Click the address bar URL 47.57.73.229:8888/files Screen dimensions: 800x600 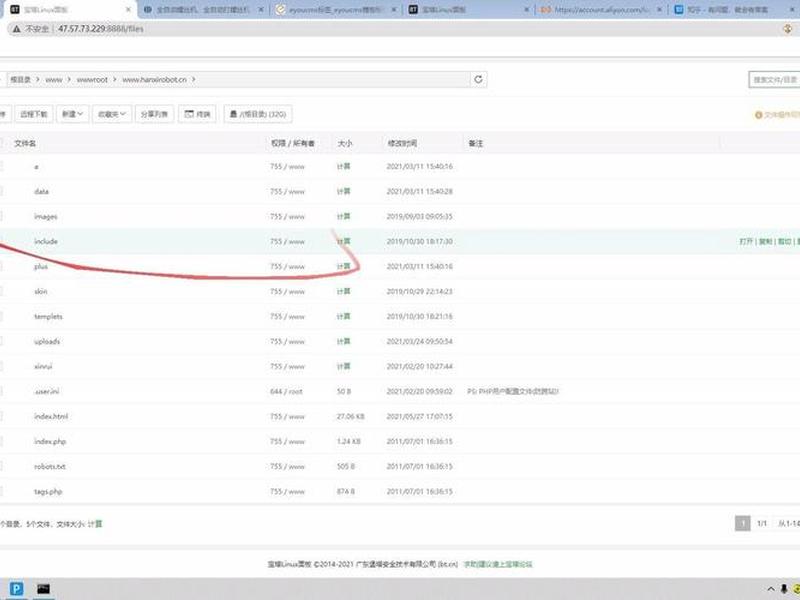pos(101,29)
